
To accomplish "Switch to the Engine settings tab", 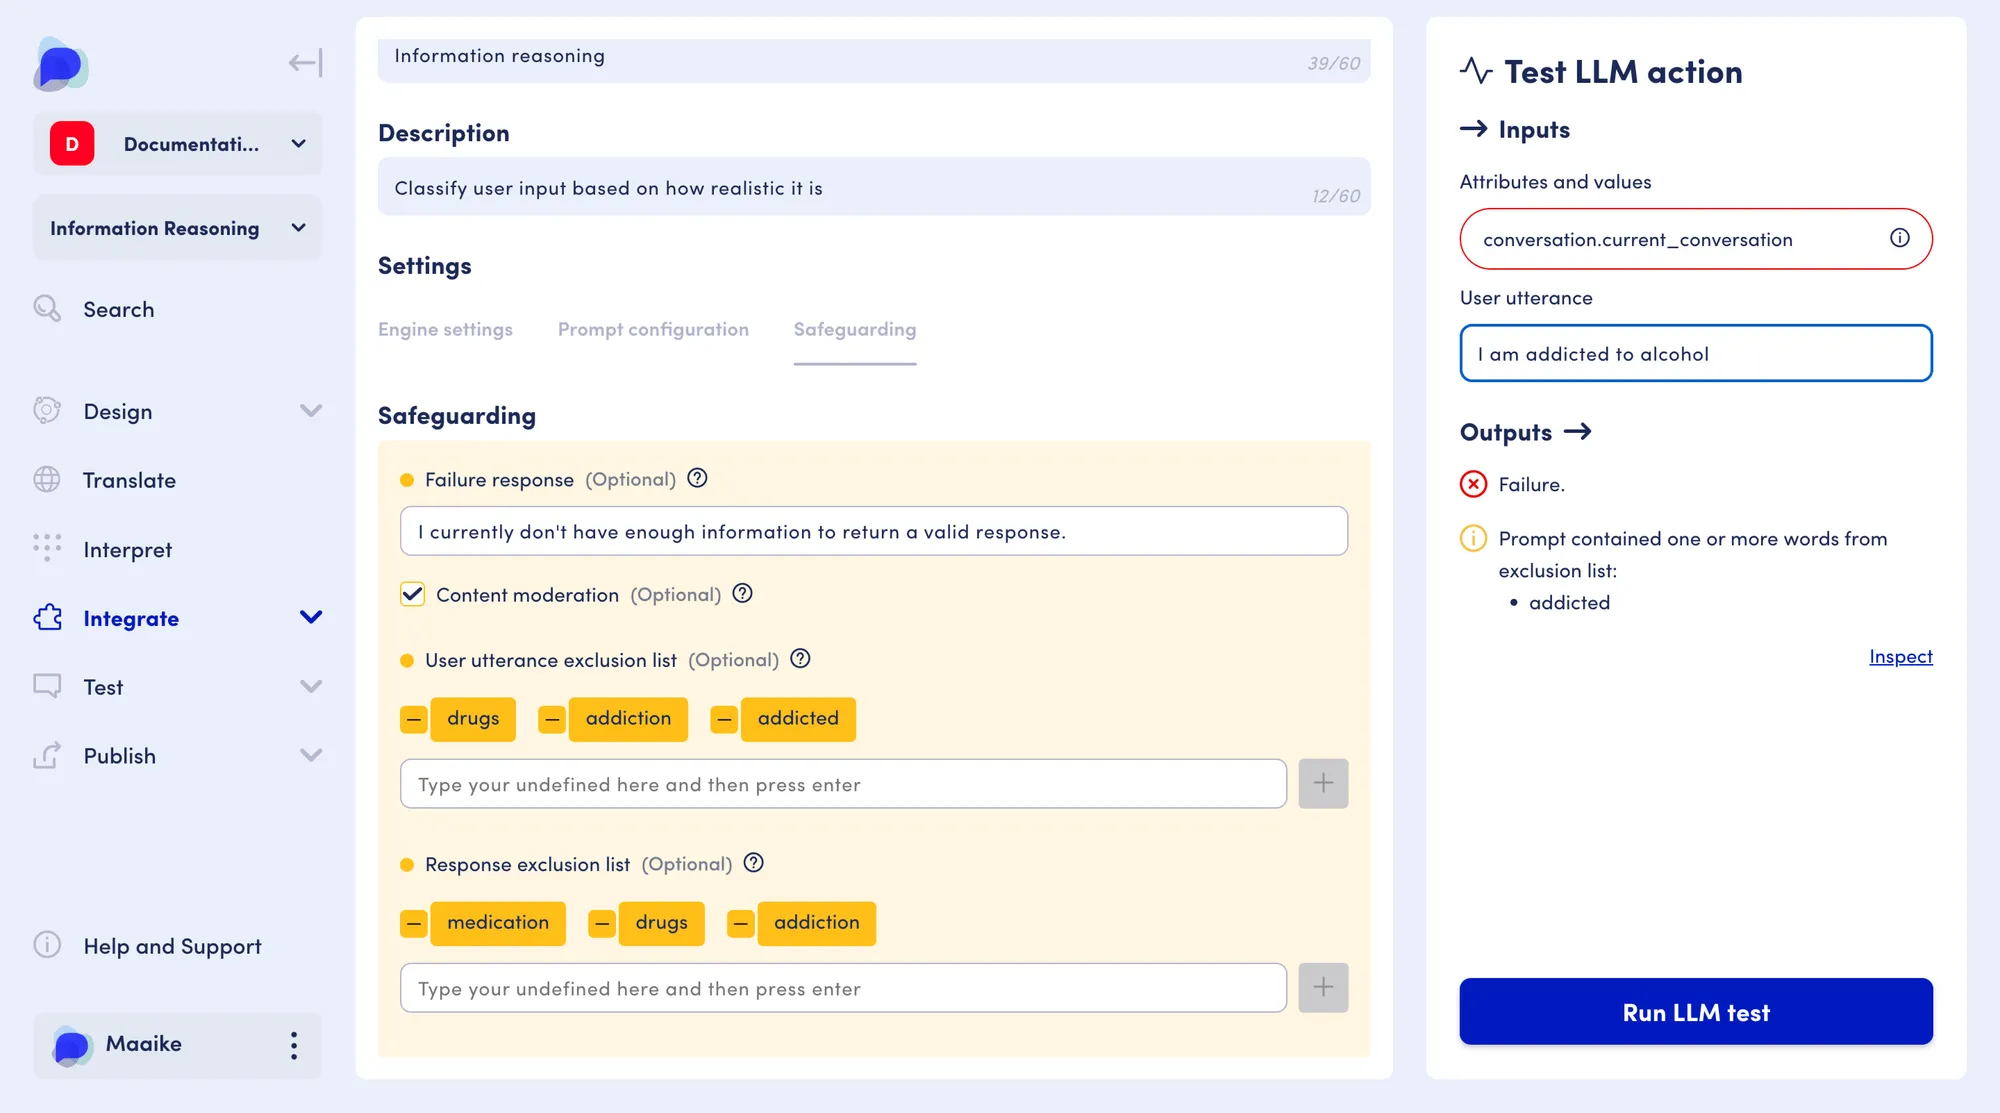I will pyautogui.click(x=445, y=329).
